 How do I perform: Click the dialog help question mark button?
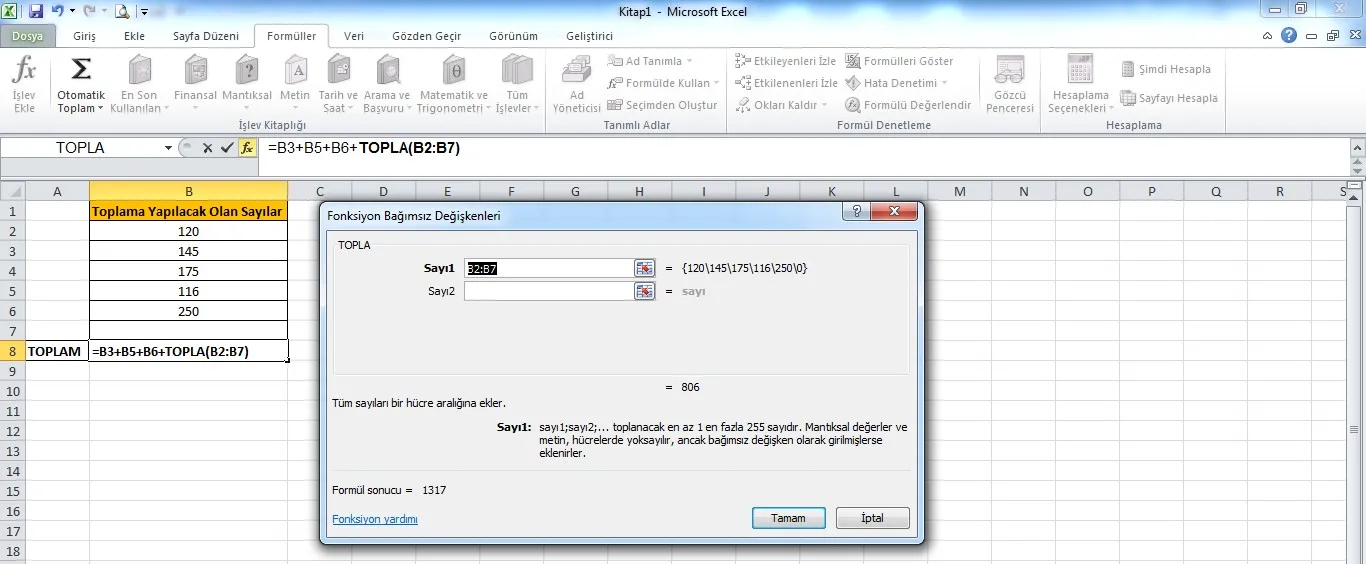point(856,213)
